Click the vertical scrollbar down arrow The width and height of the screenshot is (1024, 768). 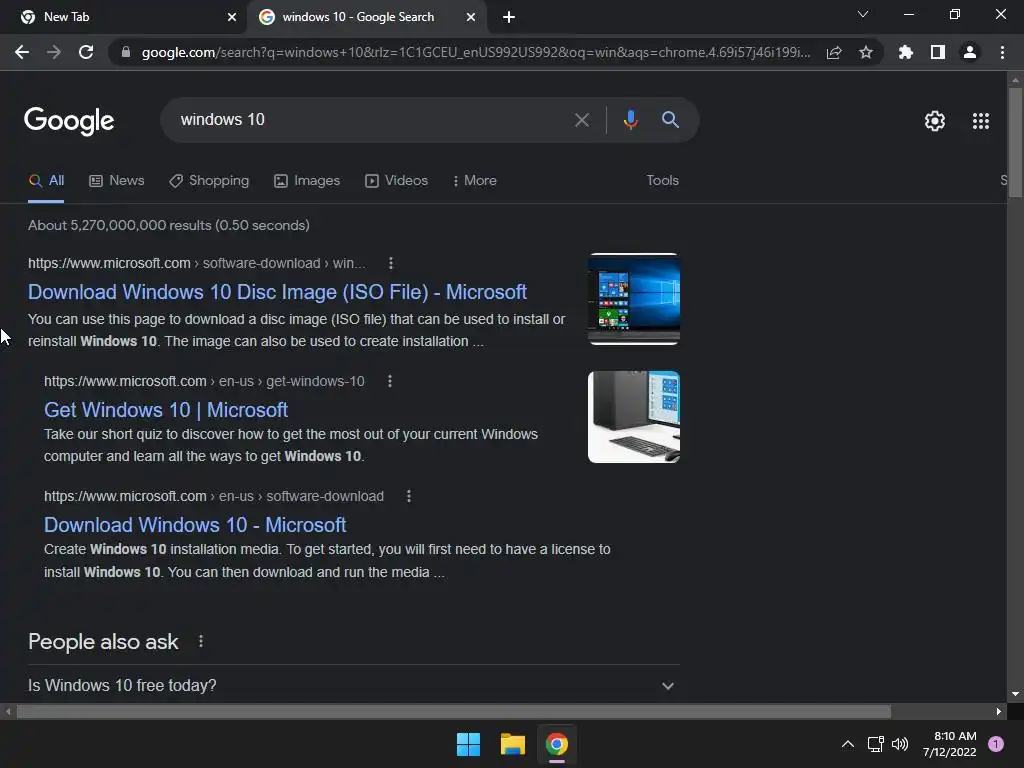pos(1015,694)
